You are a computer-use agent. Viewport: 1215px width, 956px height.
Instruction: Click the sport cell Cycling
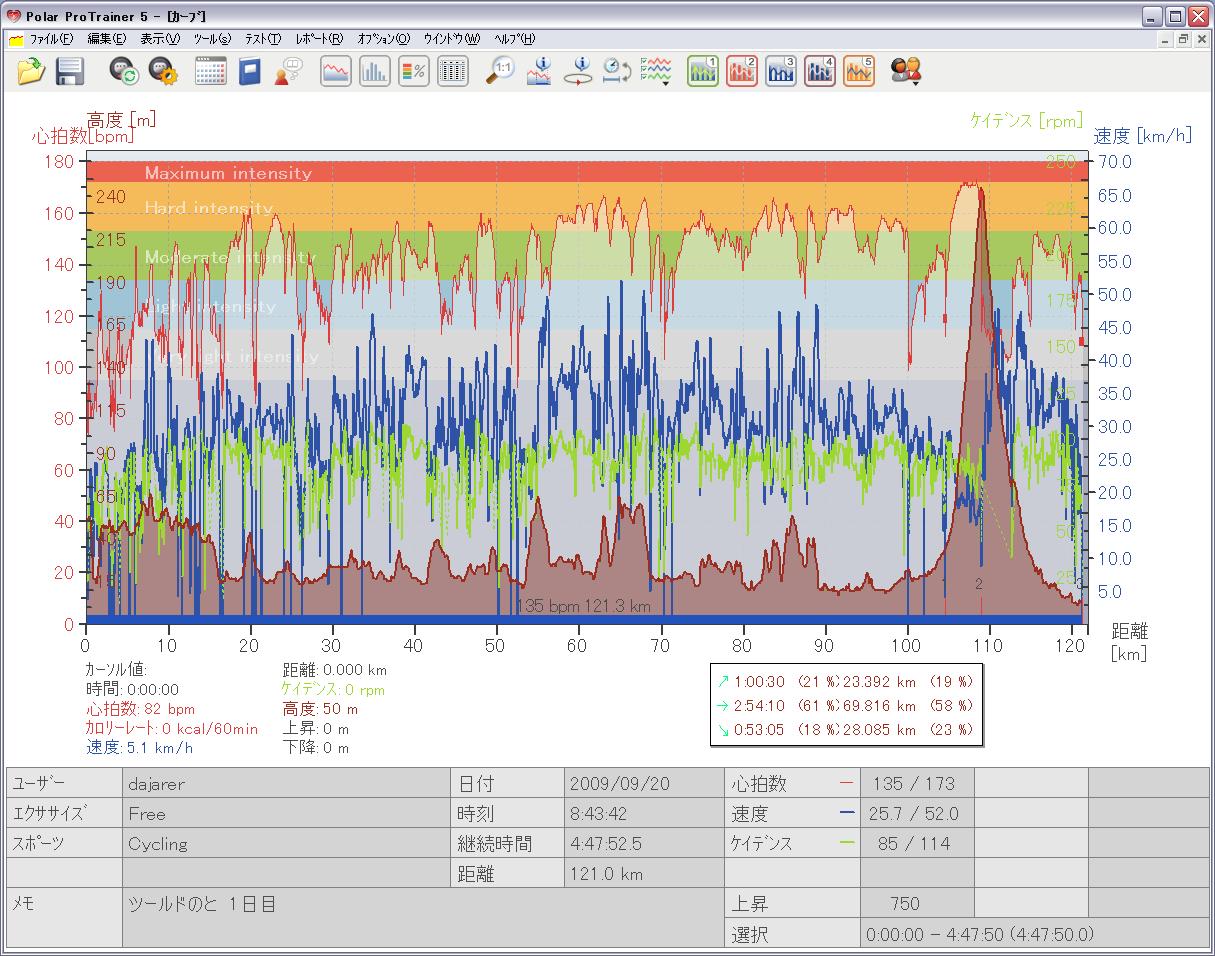[286, 843]
